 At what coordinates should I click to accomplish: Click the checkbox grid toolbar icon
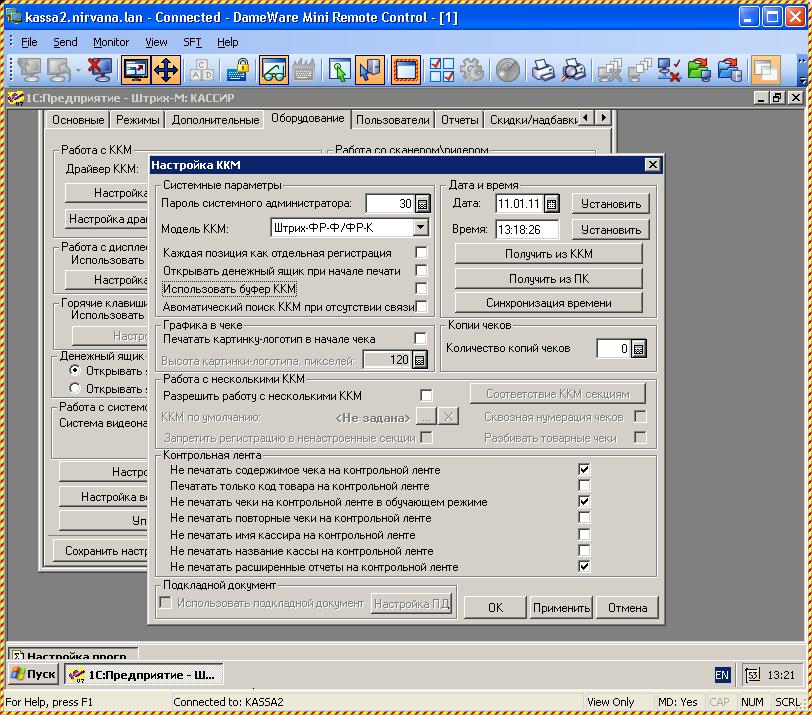(x=441, y=70)
